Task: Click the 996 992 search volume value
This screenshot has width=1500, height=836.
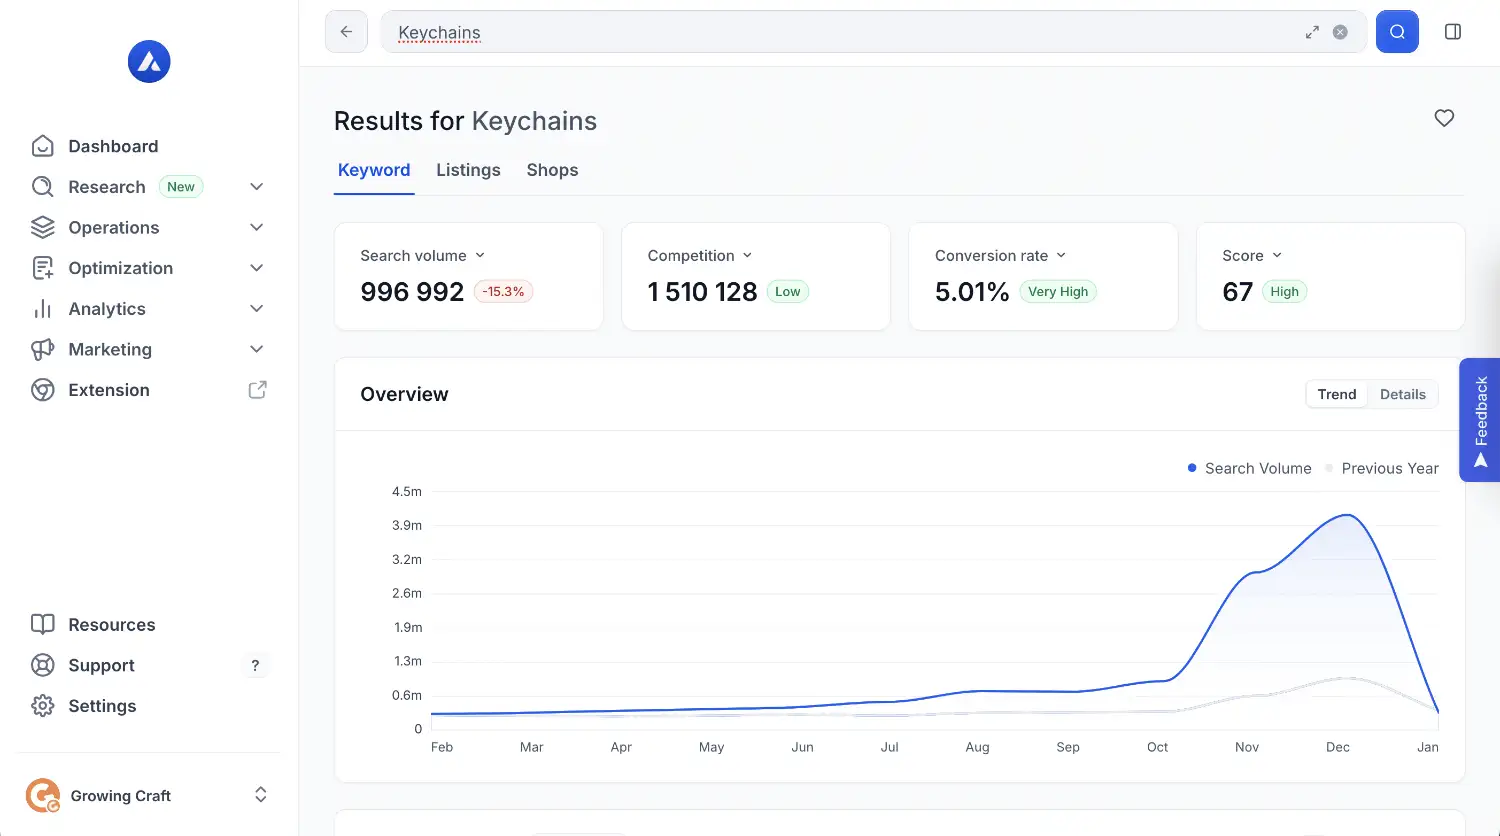Action: [x=412, y=292]
